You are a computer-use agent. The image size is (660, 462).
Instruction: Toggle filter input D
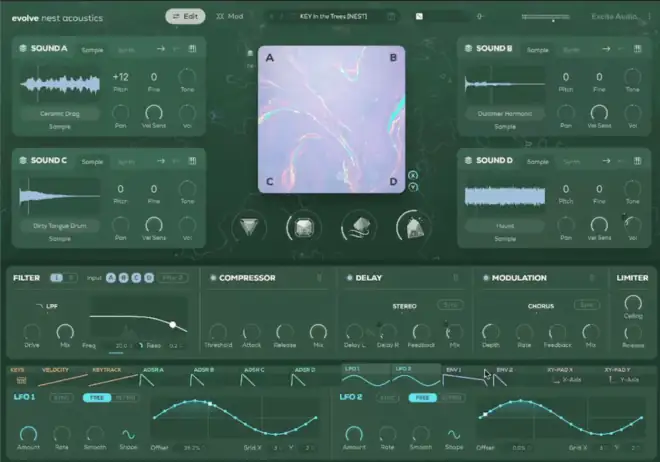pyautogui.click(x=149, y=278)
